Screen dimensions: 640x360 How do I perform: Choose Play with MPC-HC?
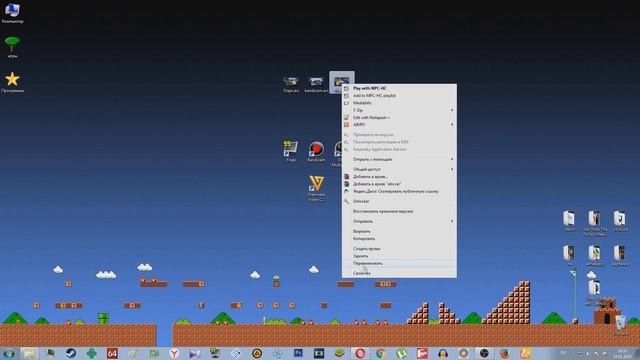(399, 88)
